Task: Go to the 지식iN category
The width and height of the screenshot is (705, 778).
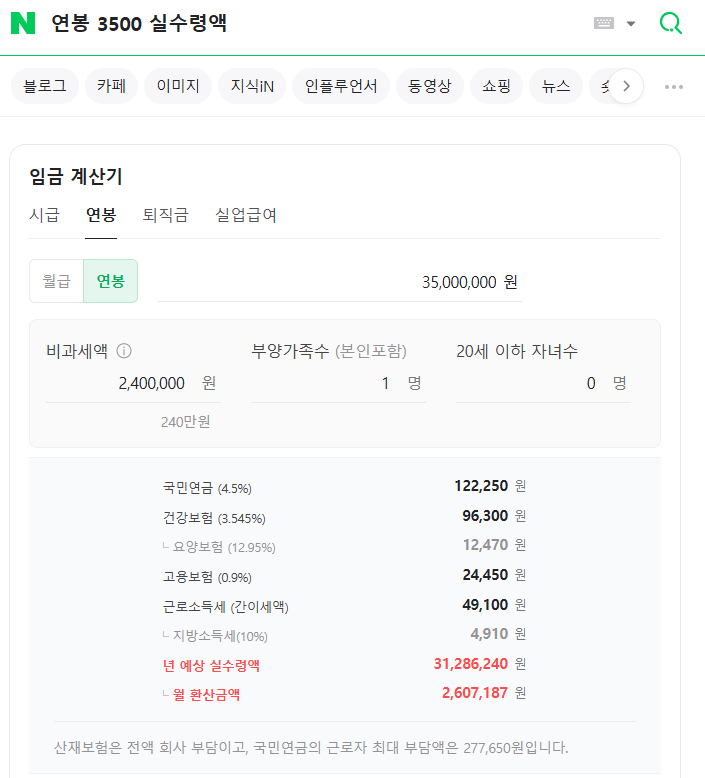Action: coord(252,87)
